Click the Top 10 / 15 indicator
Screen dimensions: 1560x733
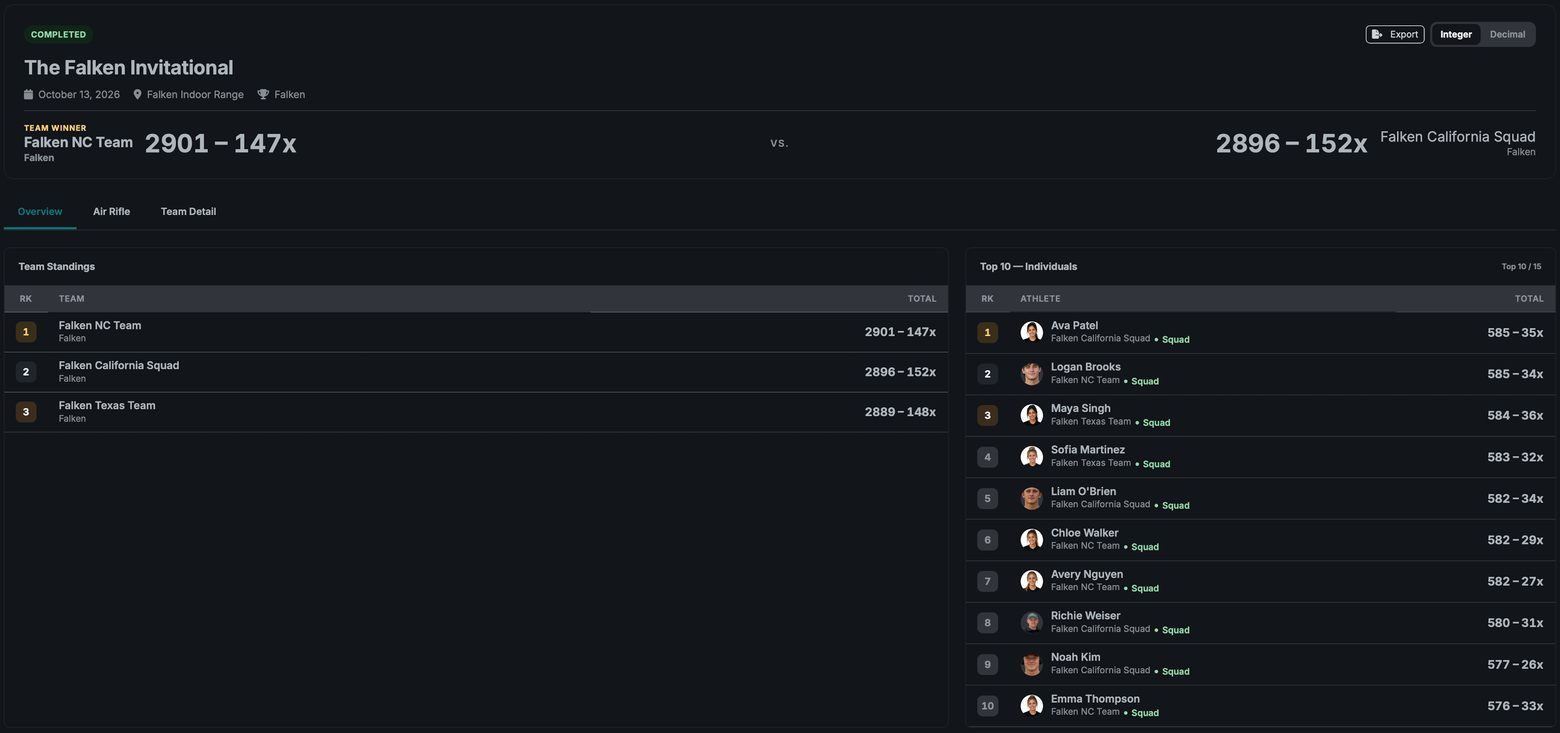point(1521,267)
